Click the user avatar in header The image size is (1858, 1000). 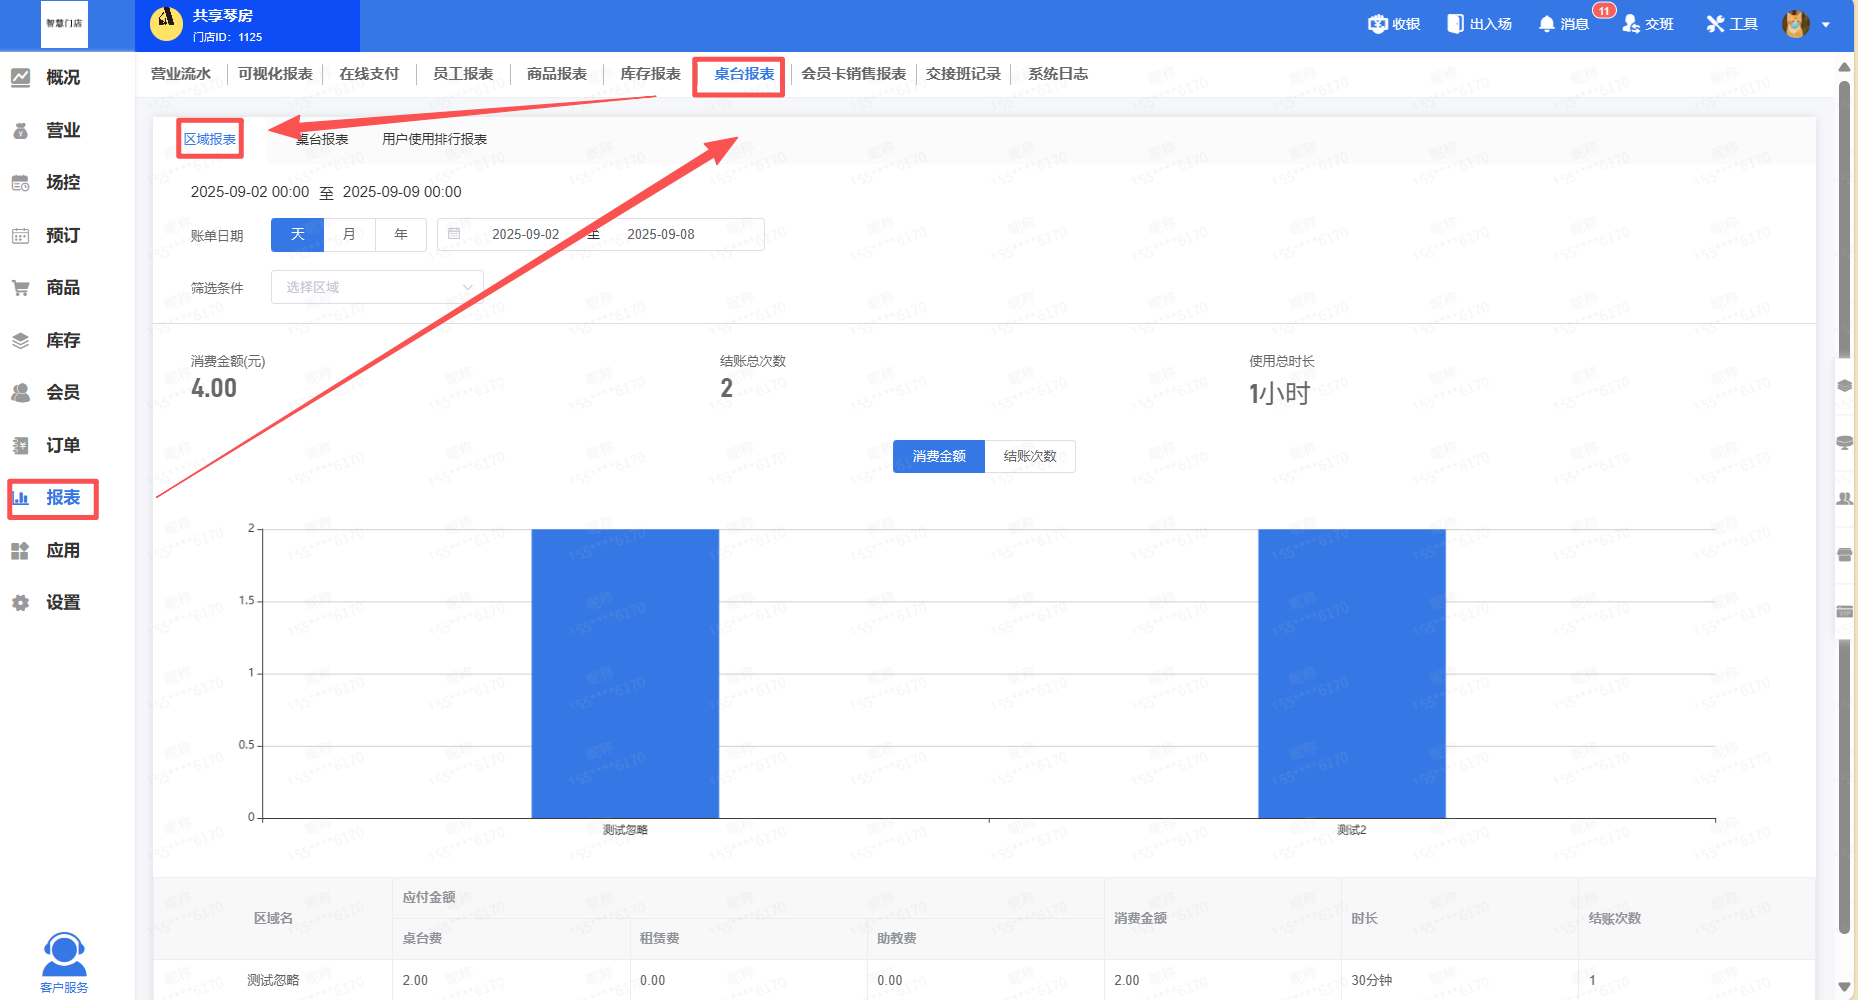click(x=1796, y=24)
